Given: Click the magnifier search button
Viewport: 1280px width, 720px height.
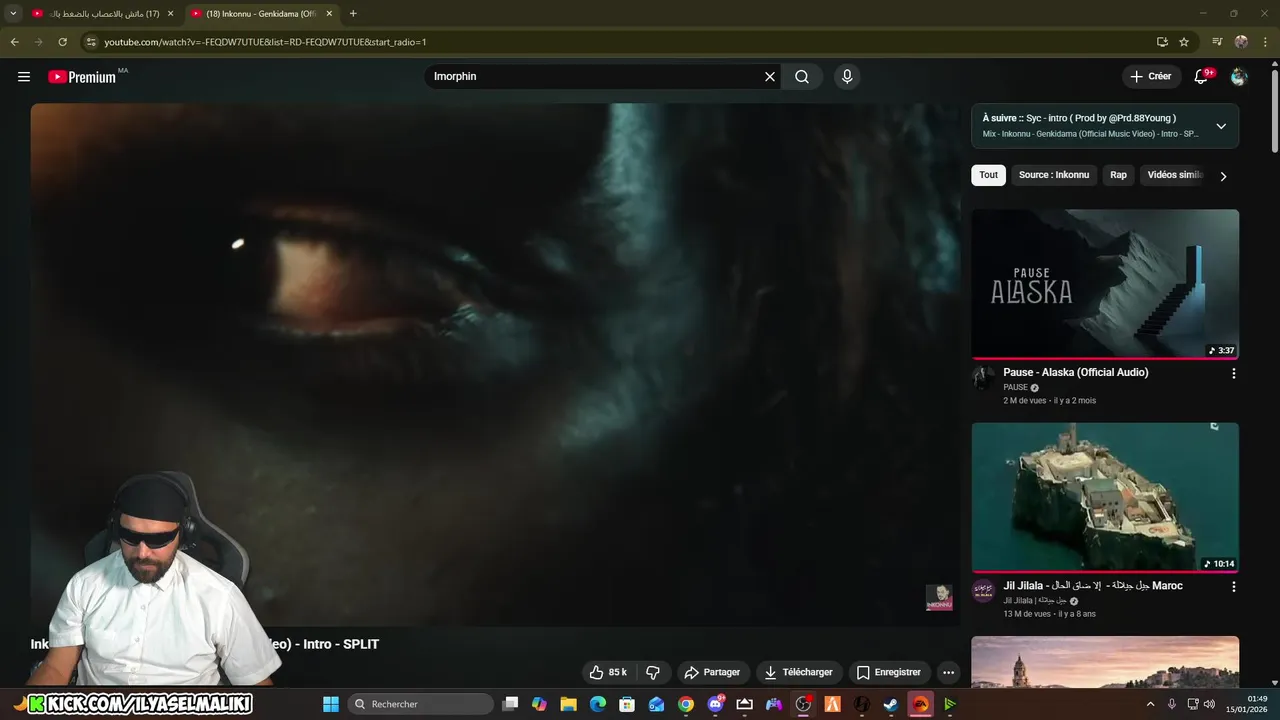Looking at the screenshot, I should (802, 77).
